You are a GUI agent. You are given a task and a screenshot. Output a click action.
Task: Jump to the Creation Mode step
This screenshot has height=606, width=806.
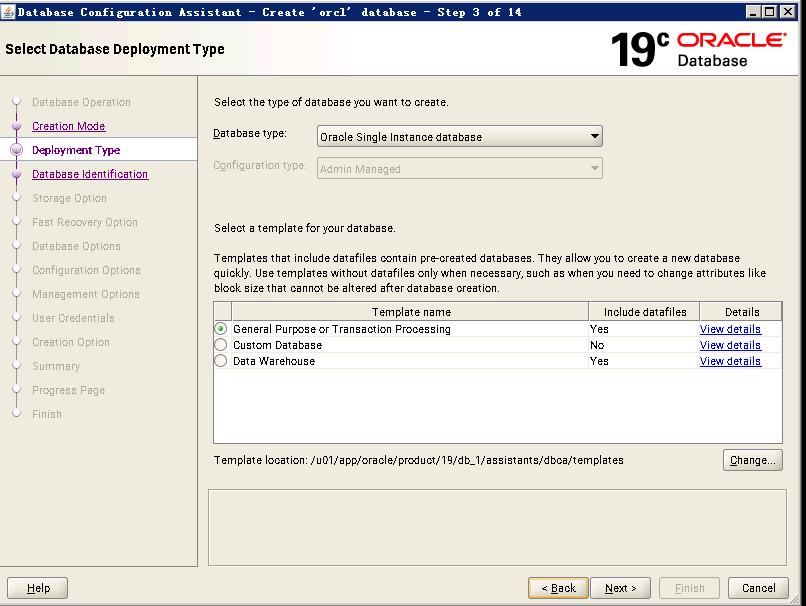[68, 126]
